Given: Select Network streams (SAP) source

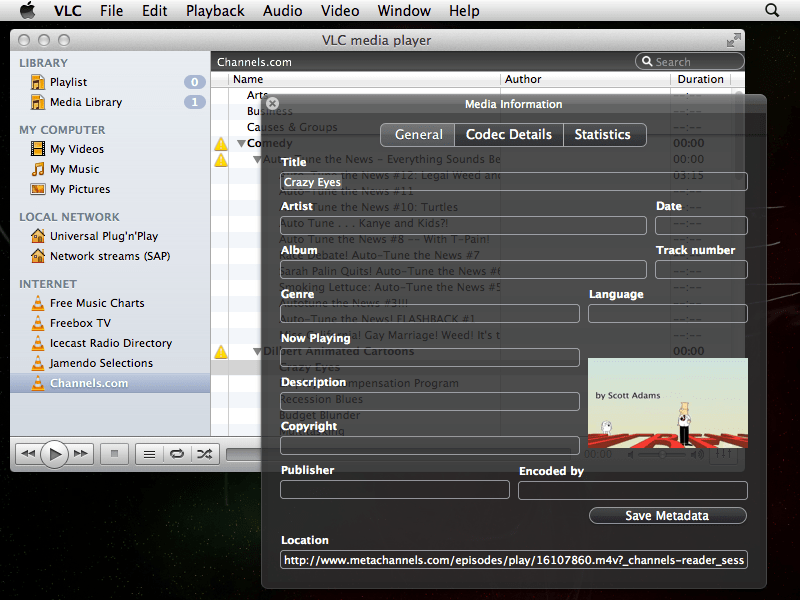Looking at the screenshot, I should pyautogui.click(x=110, y=256).
